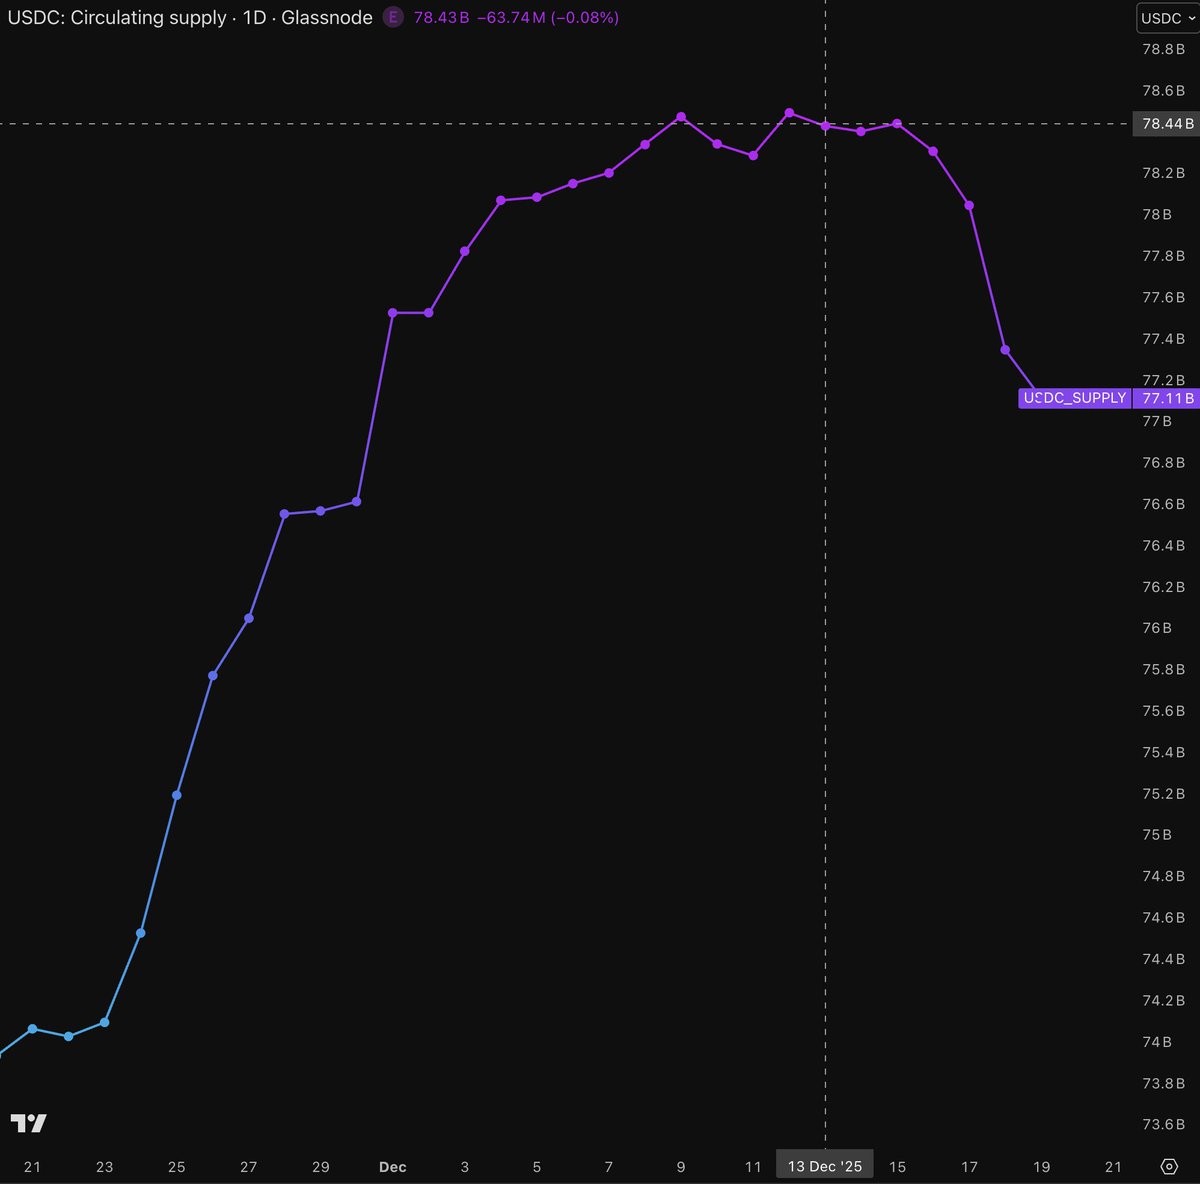Click the 78.43 B value in legend
This screenshot has width=1200, height=1184.
coord(441,18)
